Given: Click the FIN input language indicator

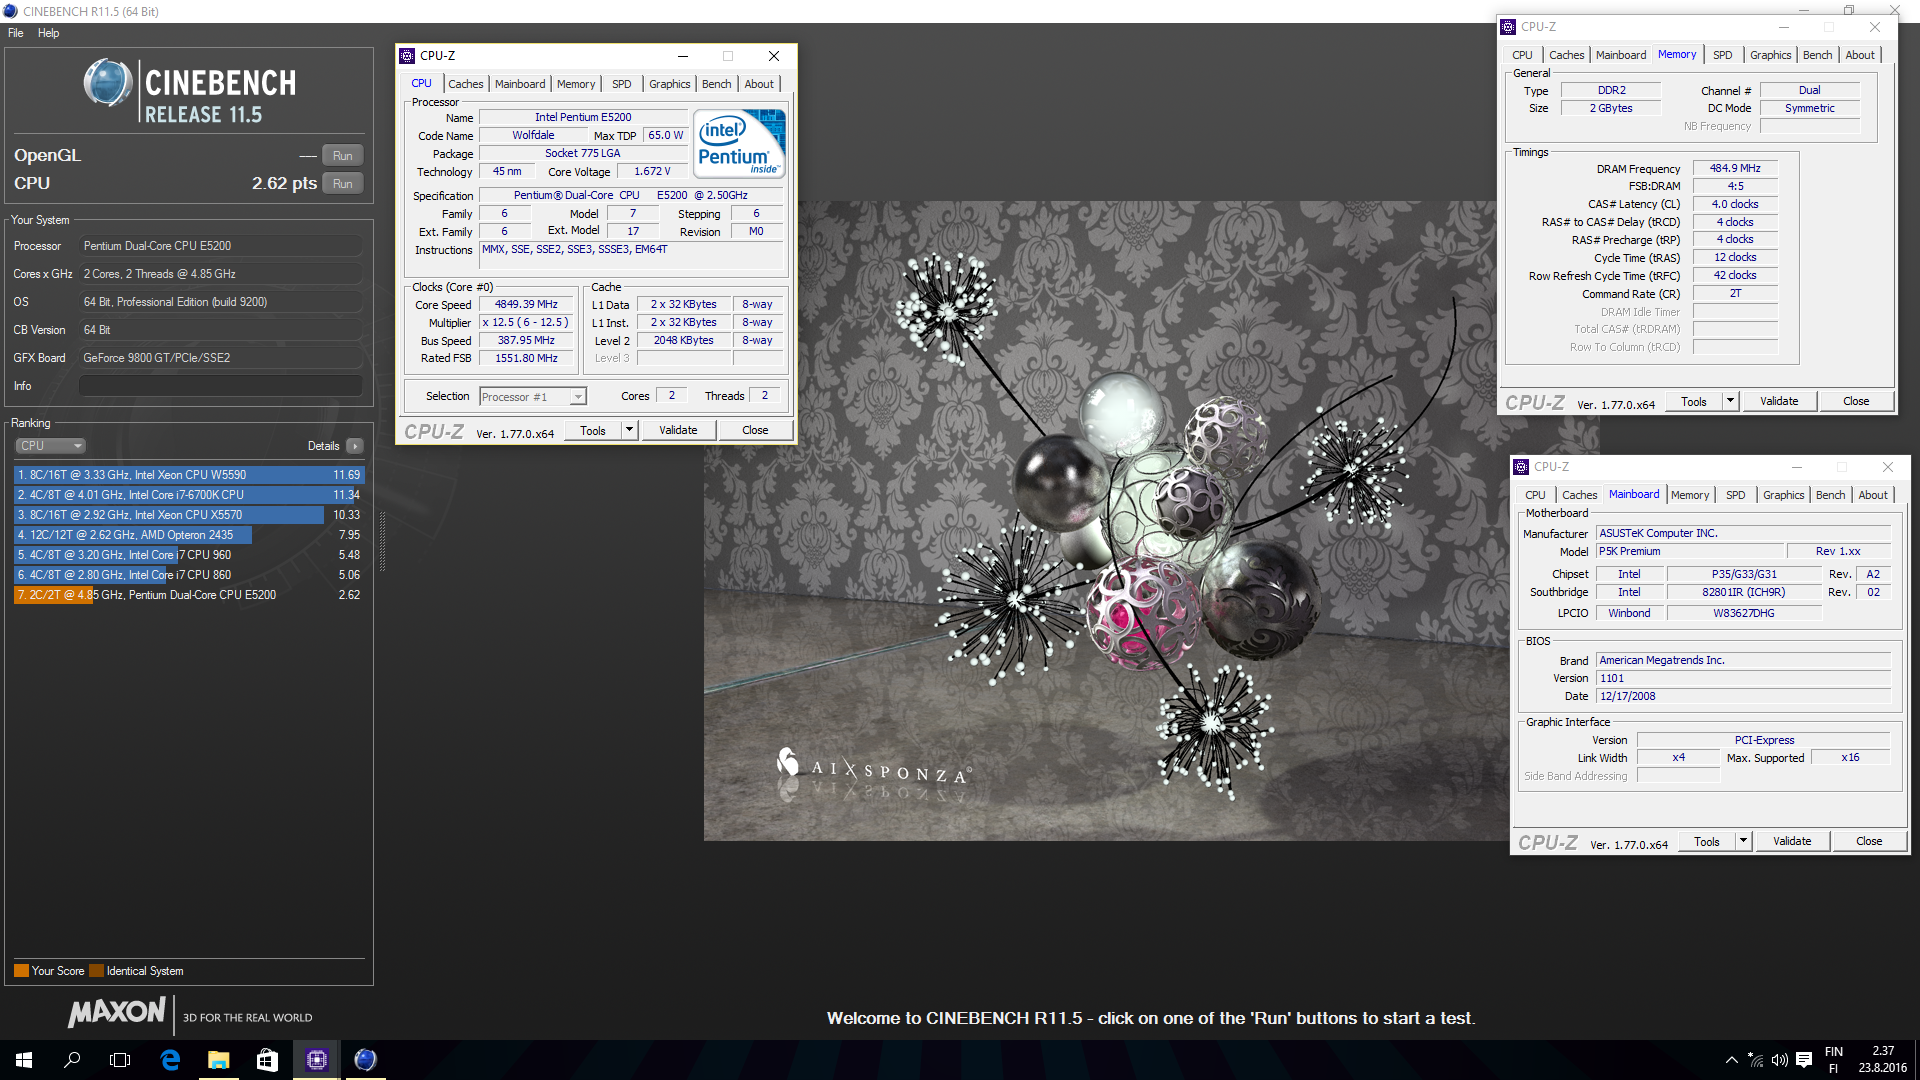Looking at the screenshot, I should pyautogui.click(x=1833, y=1060).
